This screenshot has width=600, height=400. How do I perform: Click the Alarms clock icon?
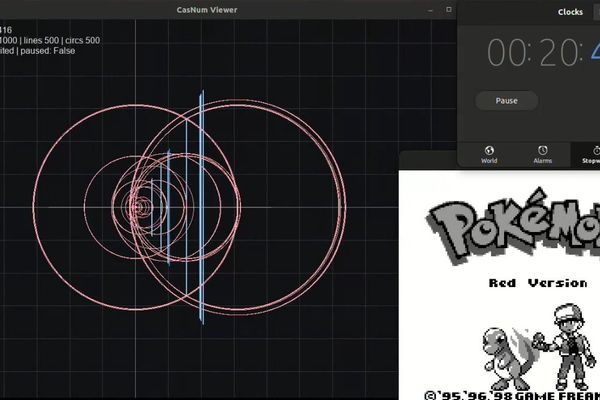[543, 150]
